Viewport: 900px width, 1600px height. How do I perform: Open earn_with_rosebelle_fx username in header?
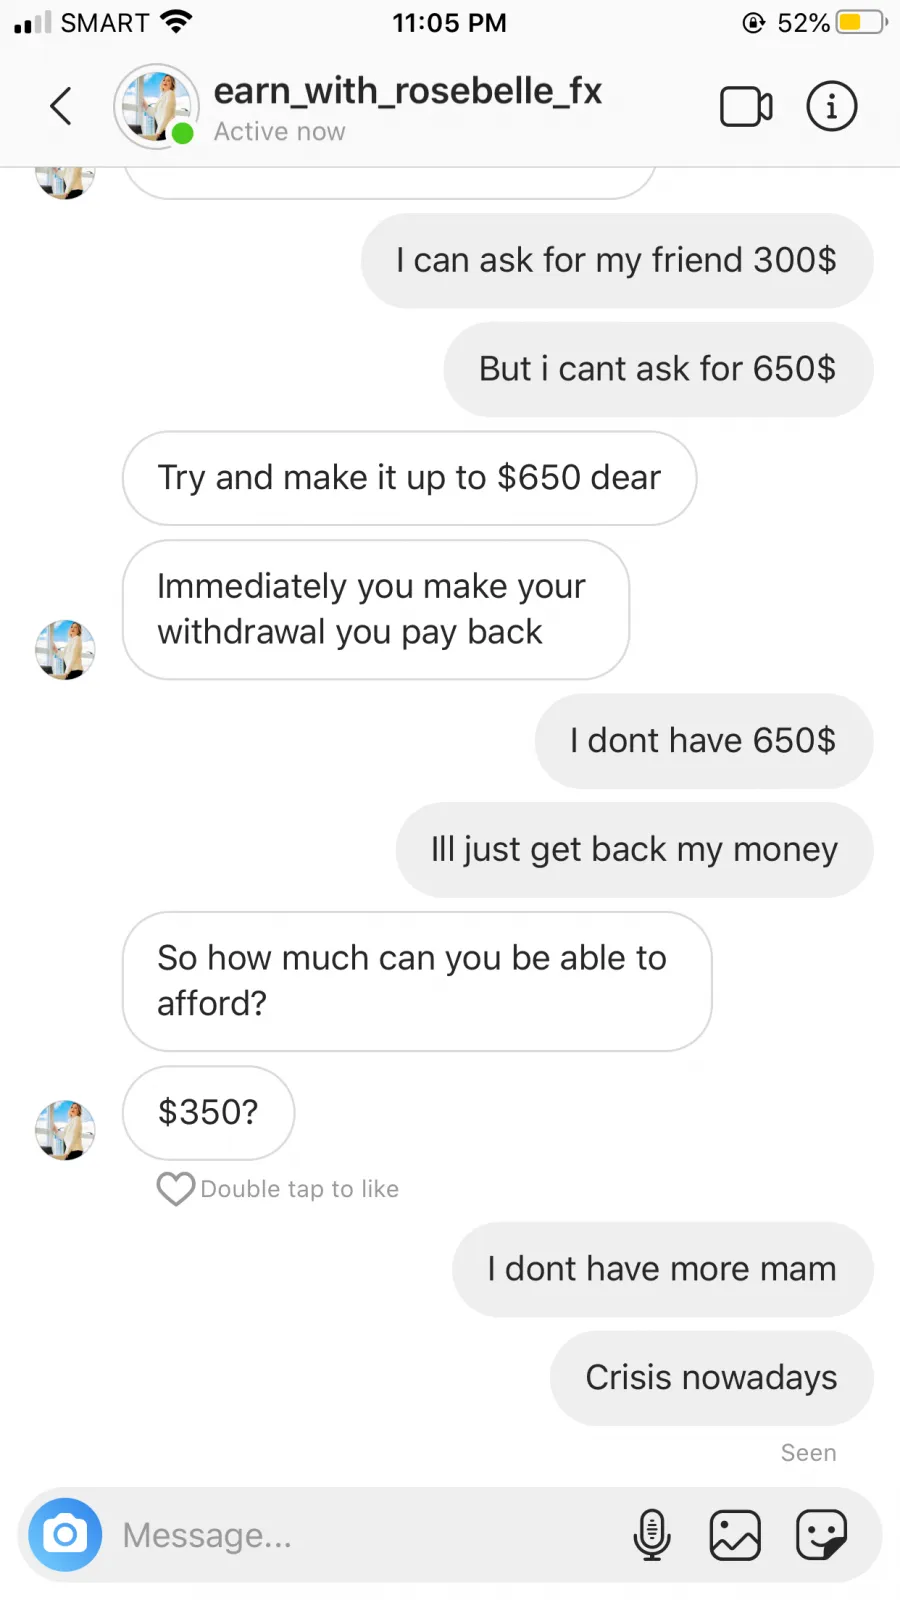408,91
